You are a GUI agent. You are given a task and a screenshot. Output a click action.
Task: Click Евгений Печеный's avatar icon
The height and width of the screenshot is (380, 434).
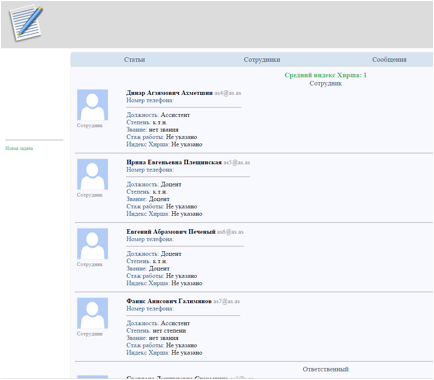pyautogui.click(x=92, y=244)
